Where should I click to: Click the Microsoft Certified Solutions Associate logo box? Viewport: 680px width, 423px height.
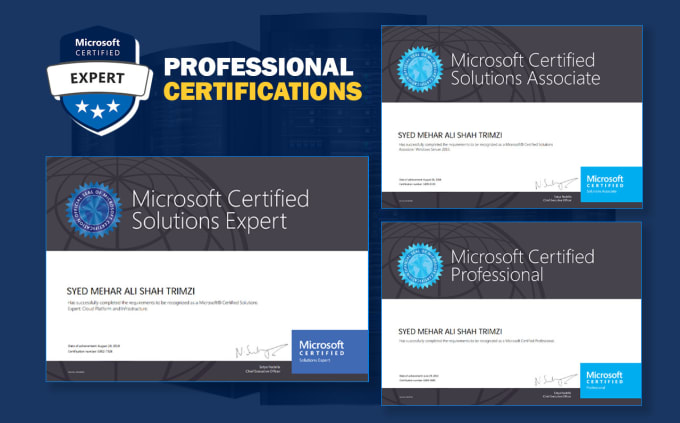tap(611, 184)
